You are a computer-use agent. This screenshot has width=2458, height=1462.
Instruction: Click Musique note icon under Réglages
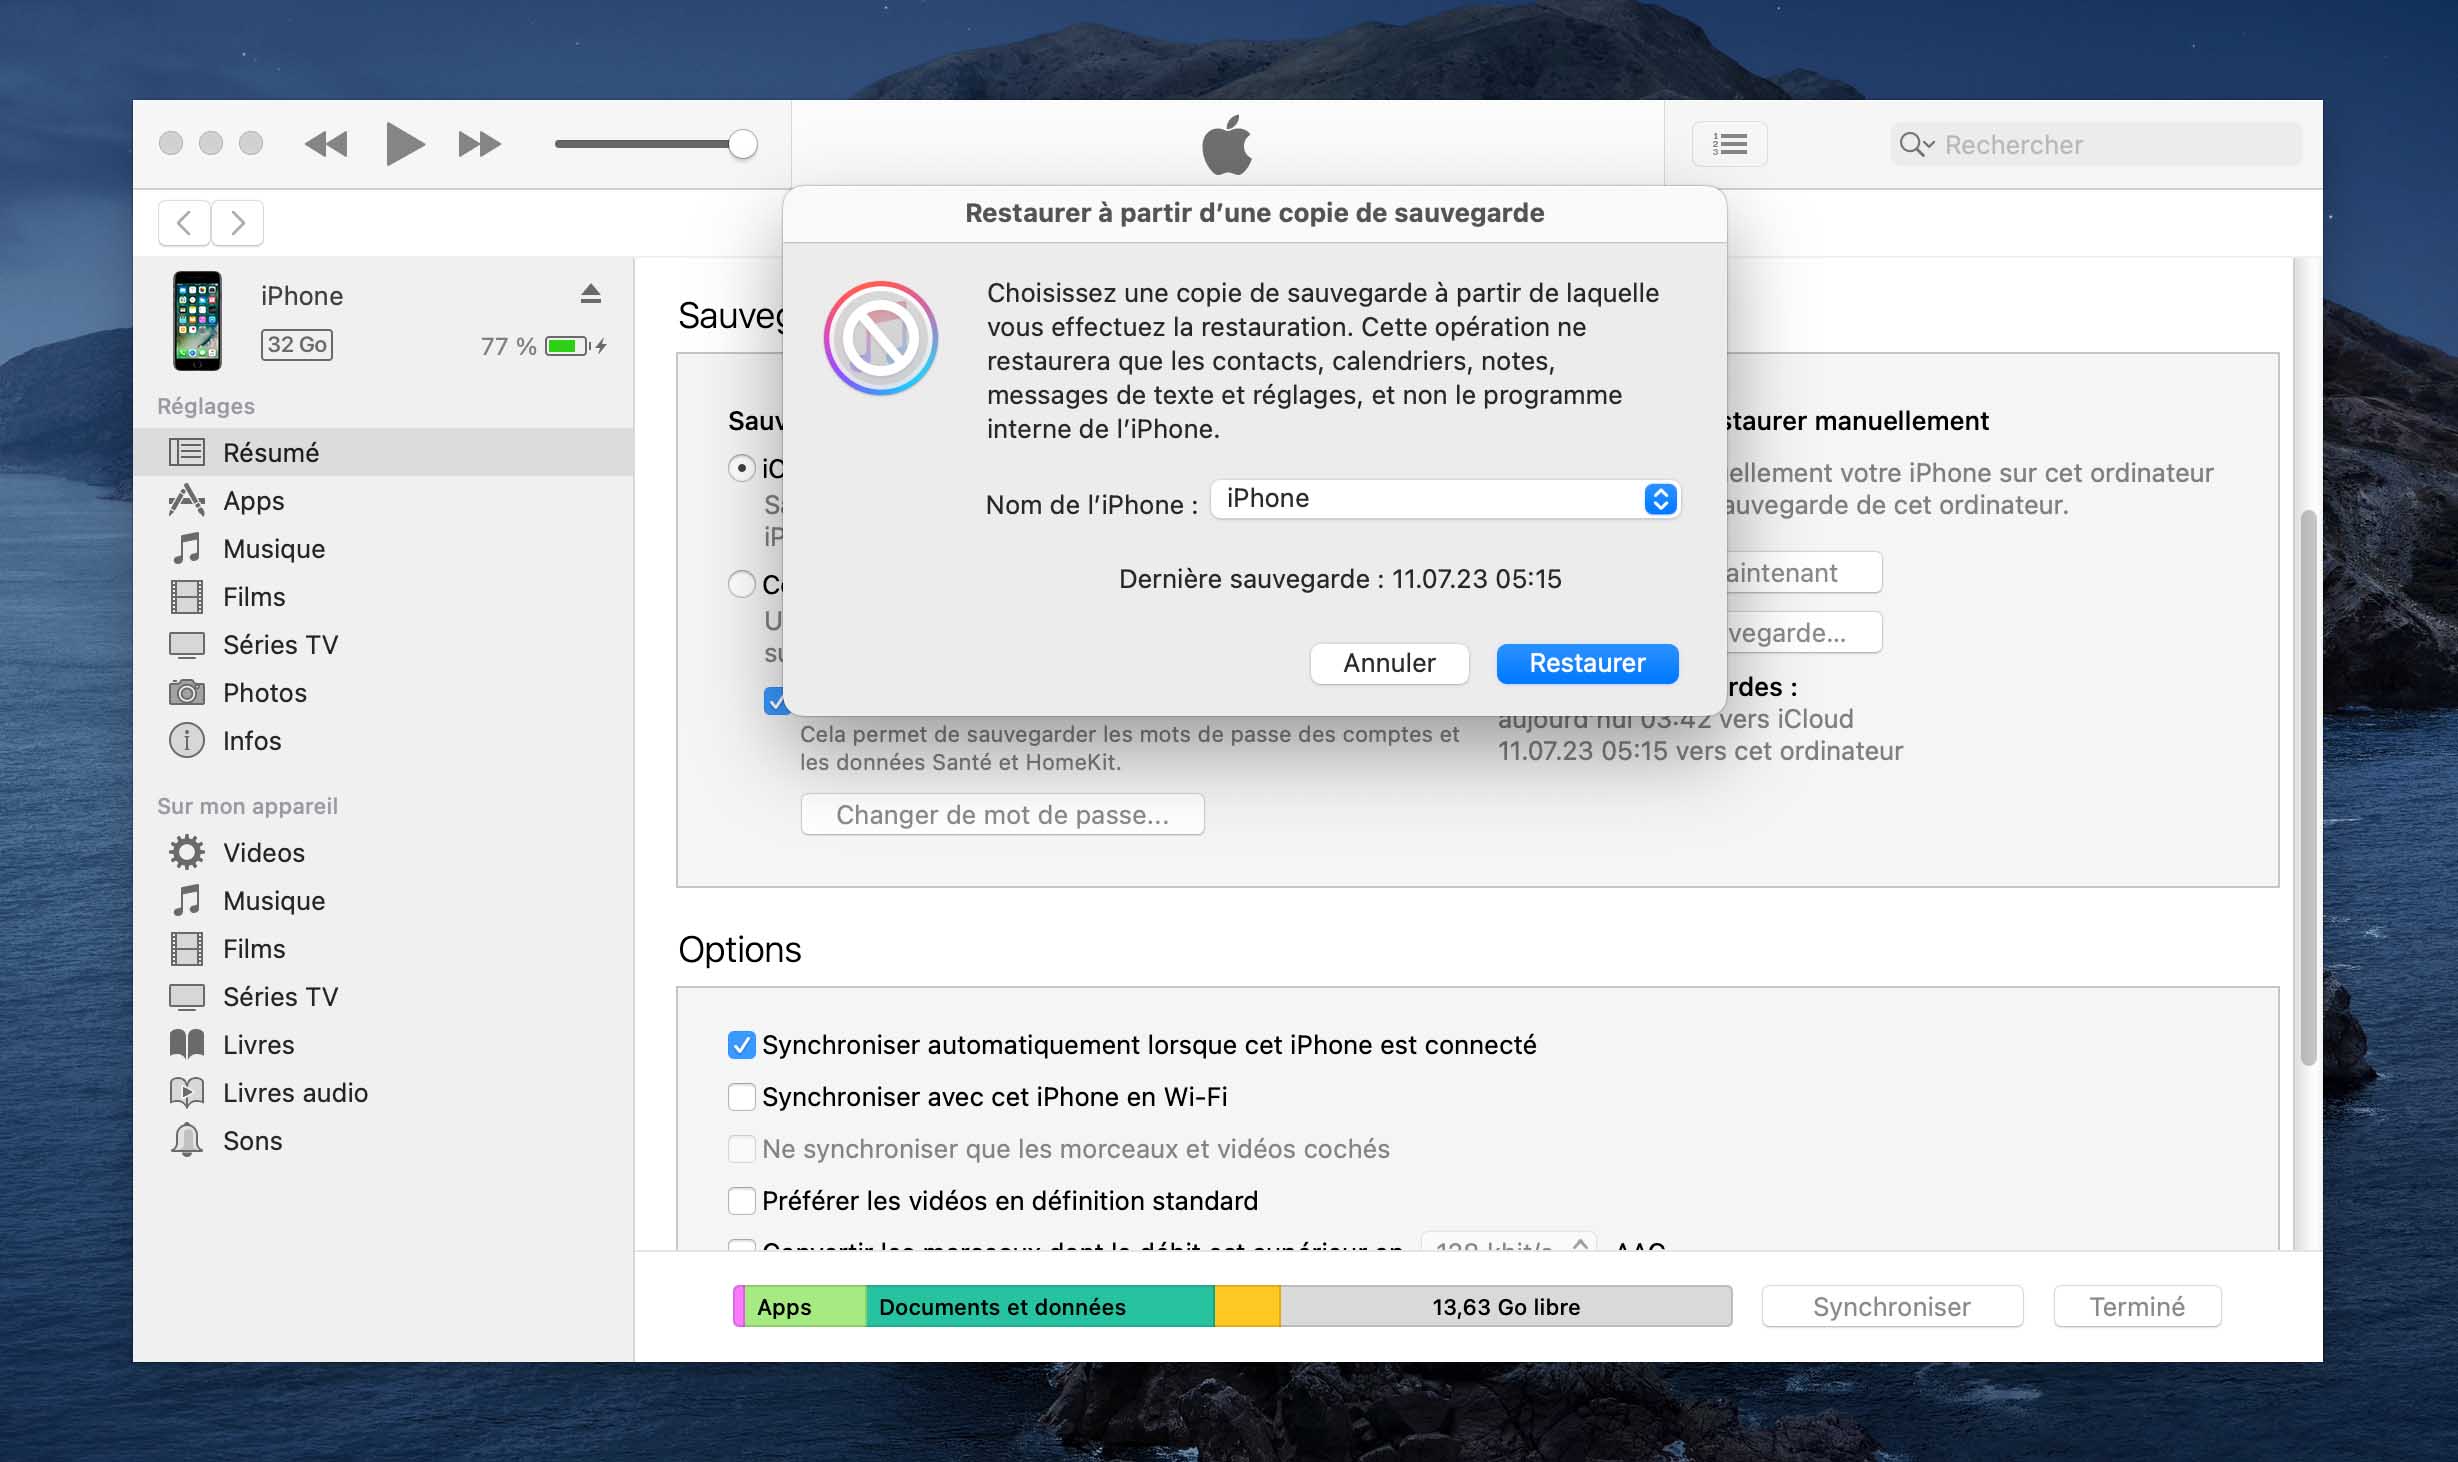(187, 548)
